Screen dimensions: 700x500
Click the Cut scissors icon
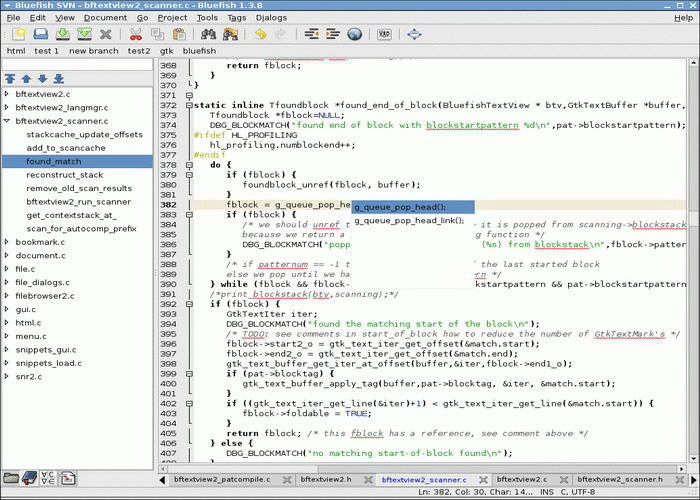tap(135, 34)
